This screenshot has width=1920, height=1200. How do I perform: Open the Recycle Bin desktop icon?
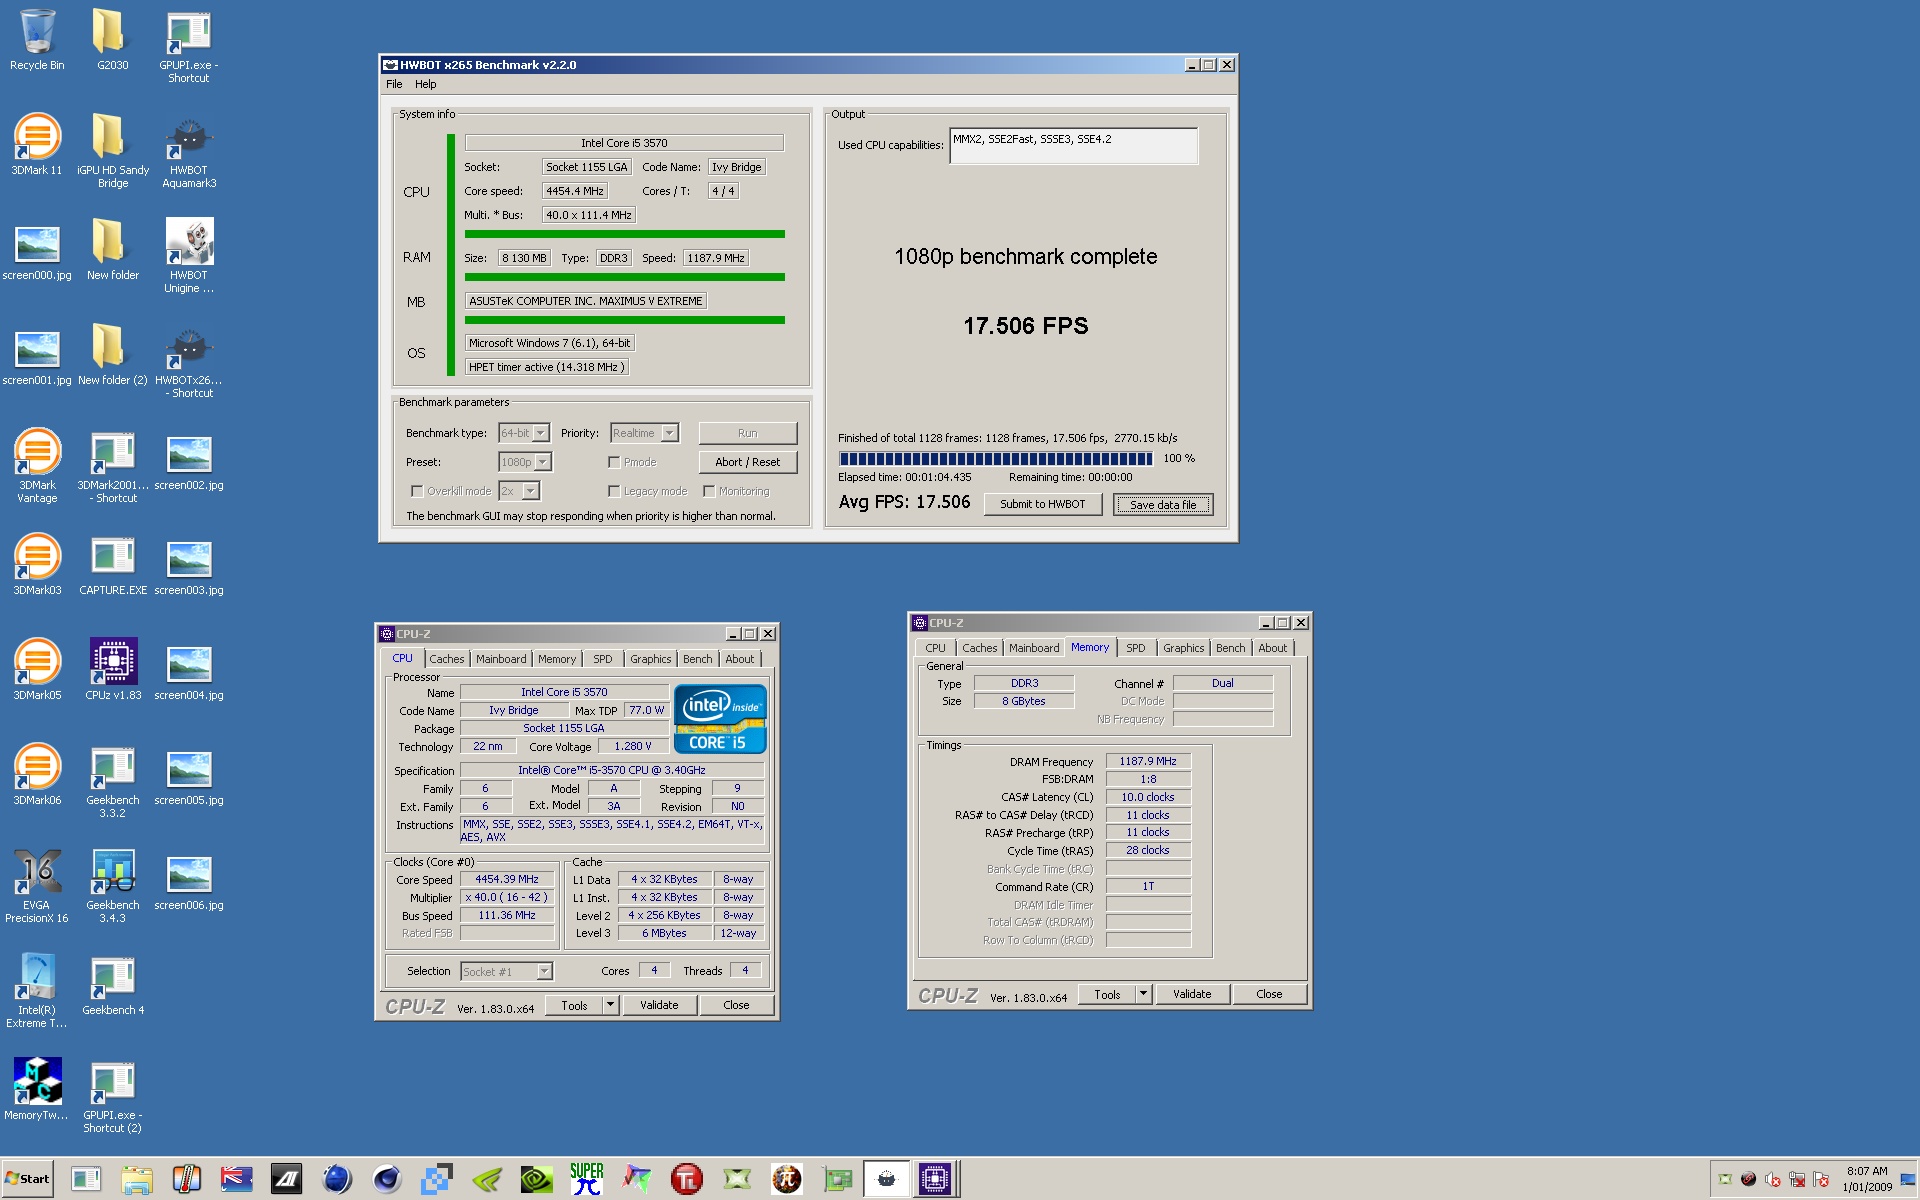tap(37, 40)
